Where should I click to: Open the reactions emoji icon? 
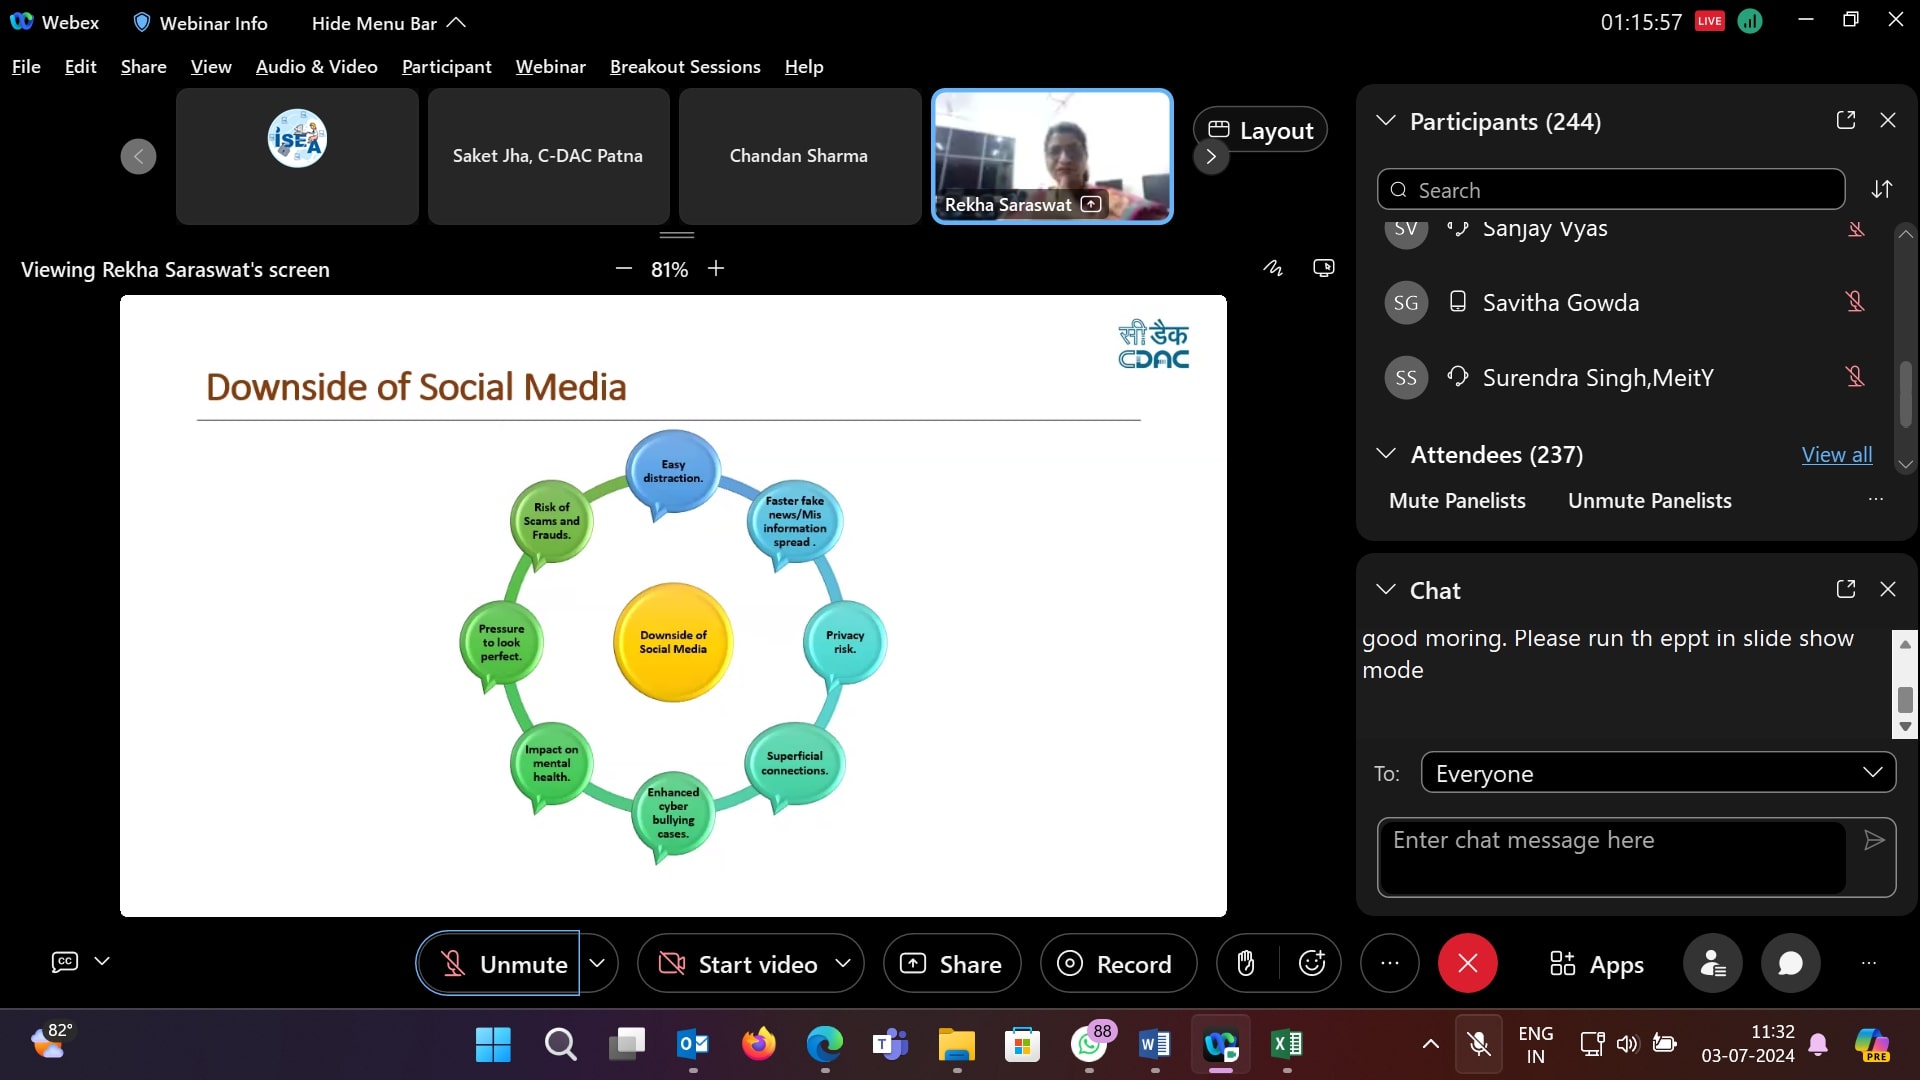point(1311,963)
